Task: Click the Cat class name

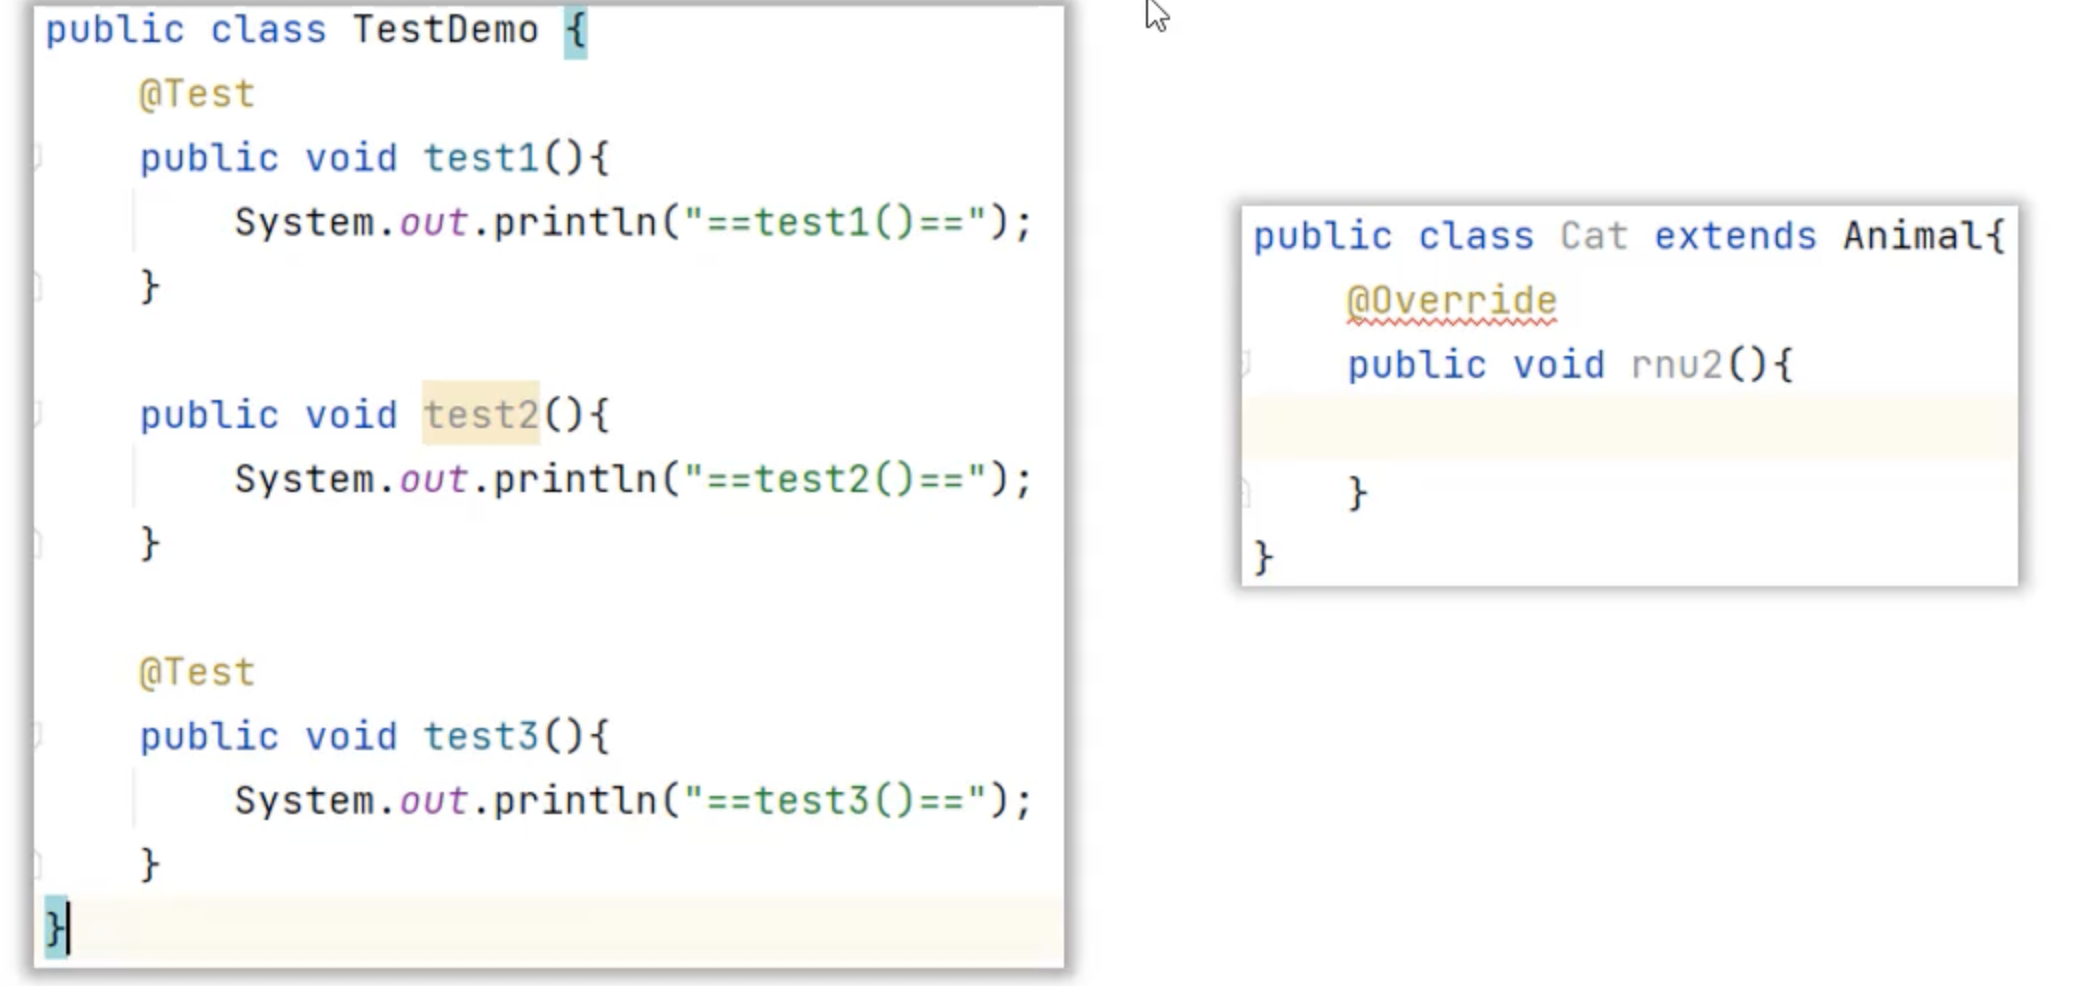Action: (1594, 236)
